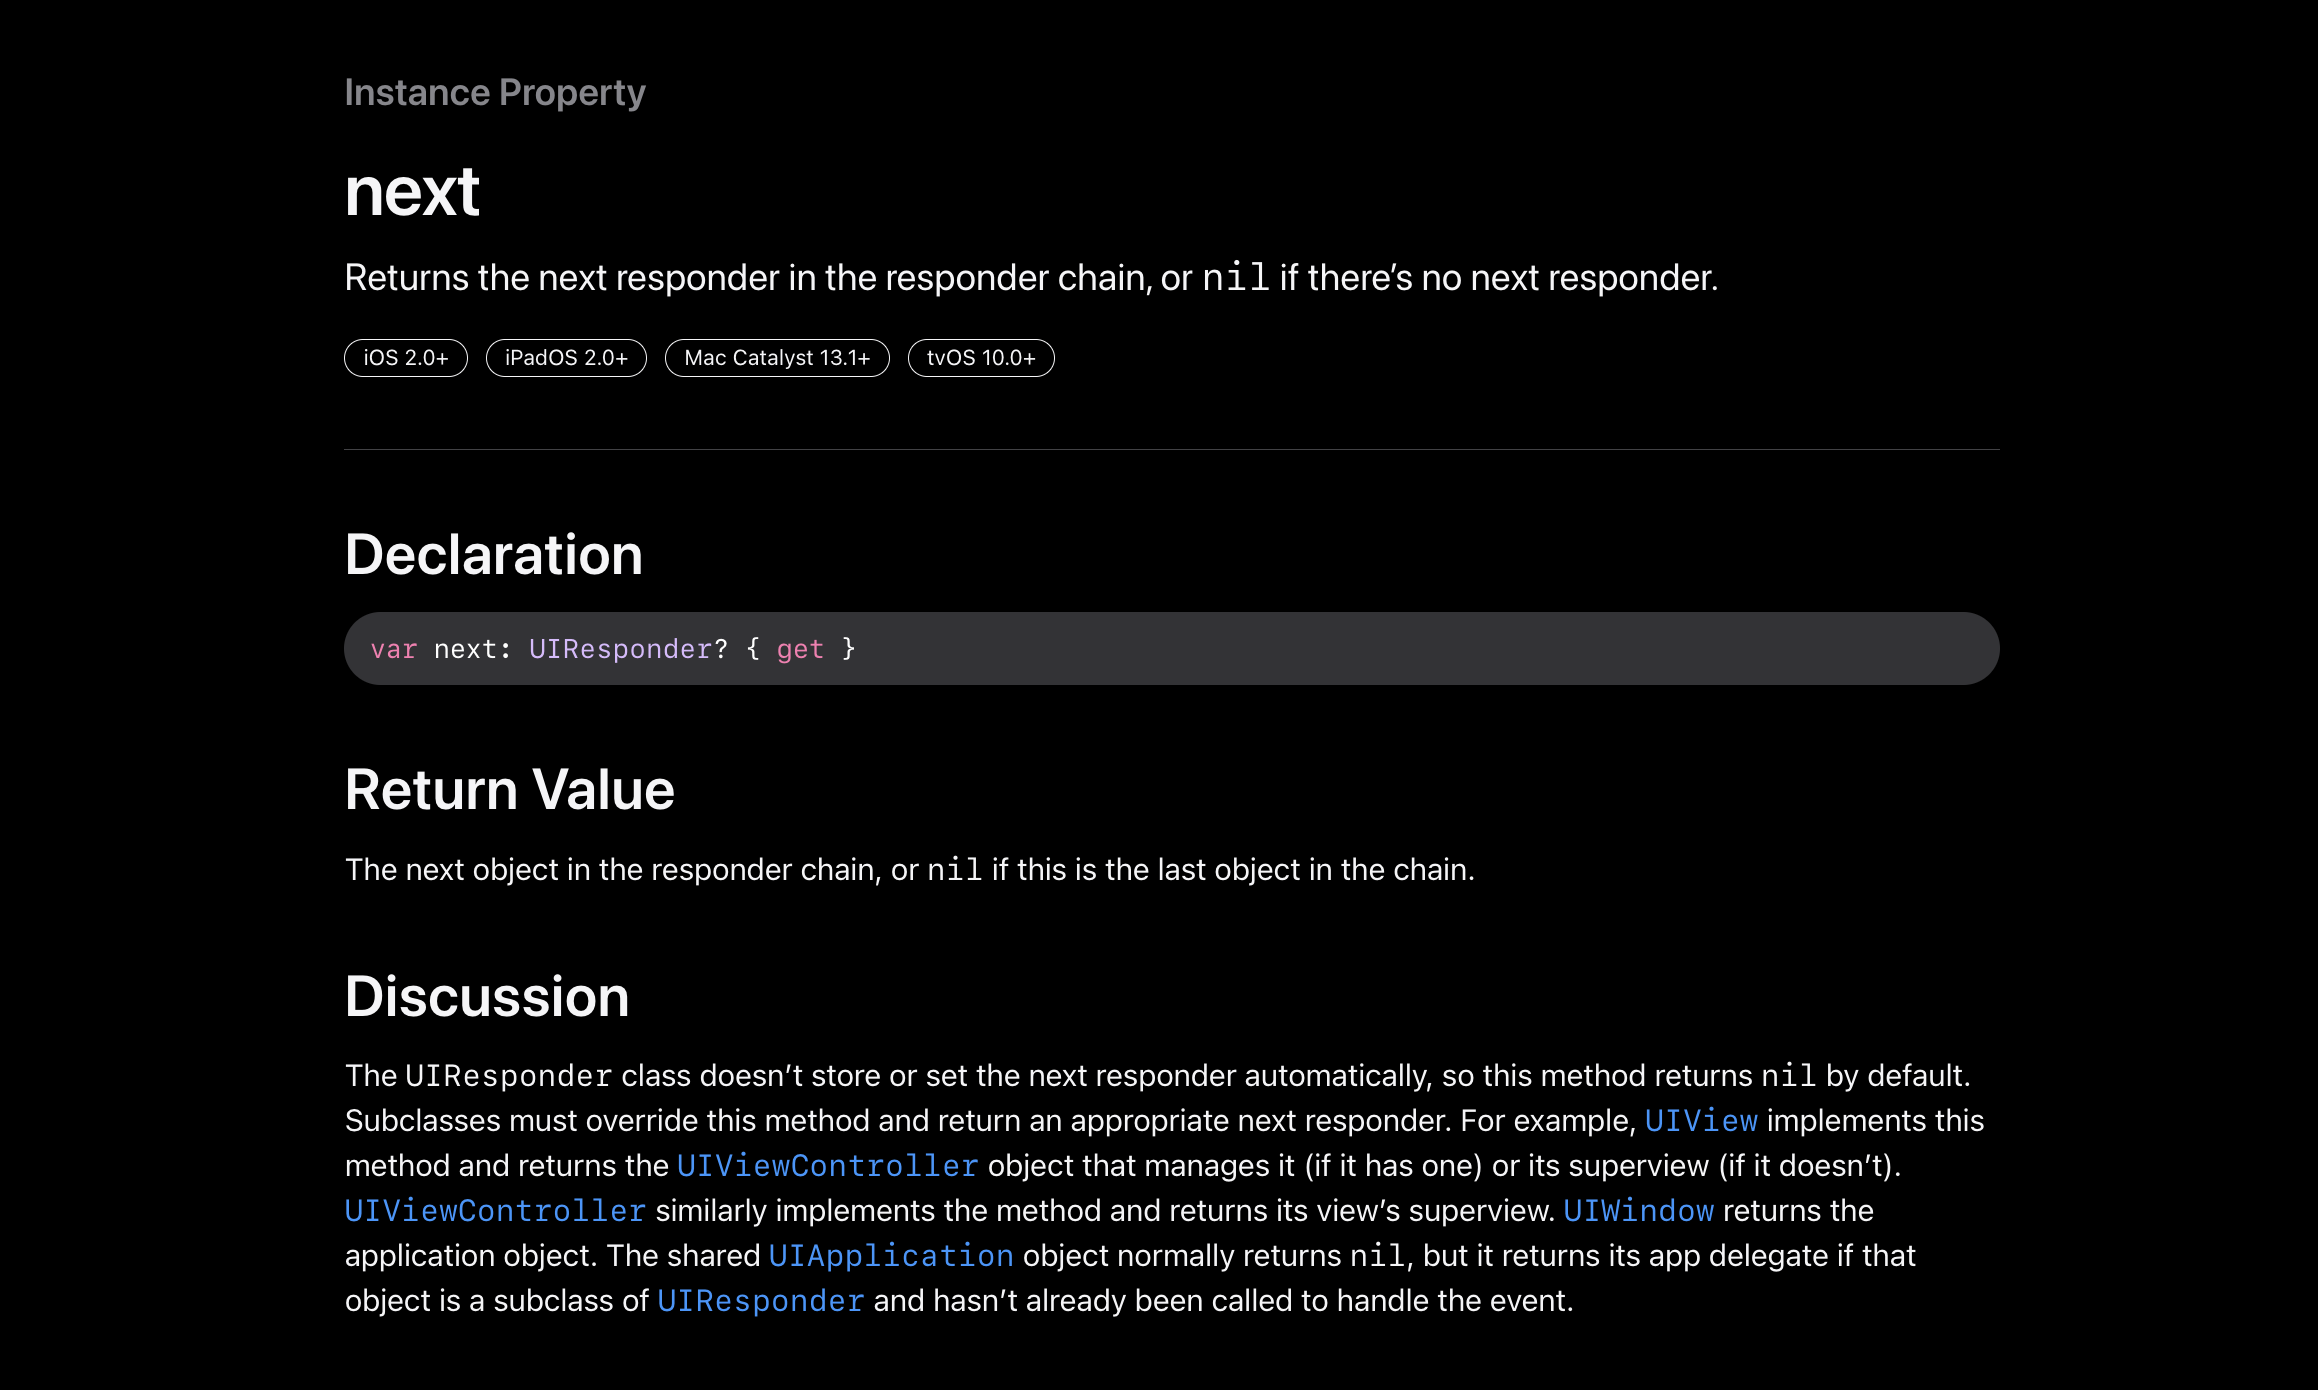Click the tvOS 10.0+ availability badge
The image size is (2318, 1390).
point(980,358)
